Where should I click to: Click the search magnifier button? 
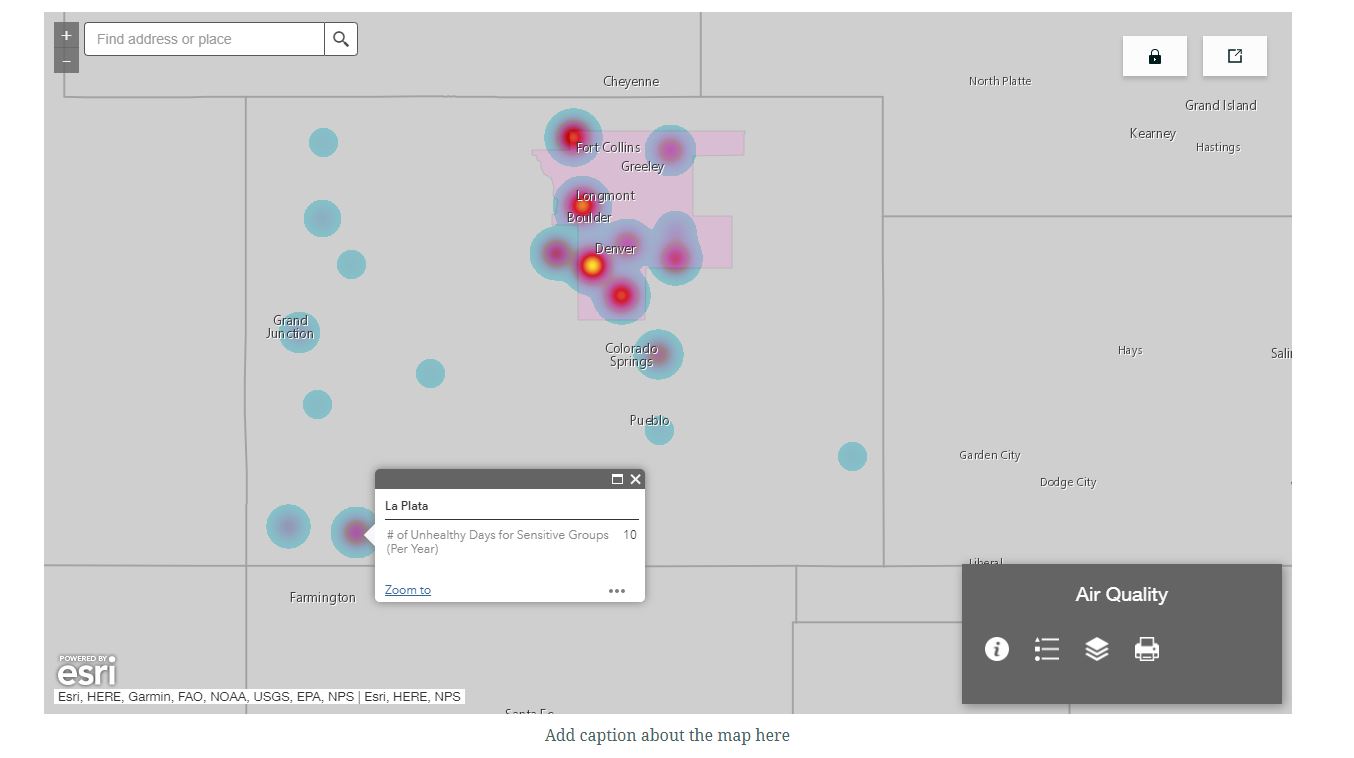tap(341, 39)
